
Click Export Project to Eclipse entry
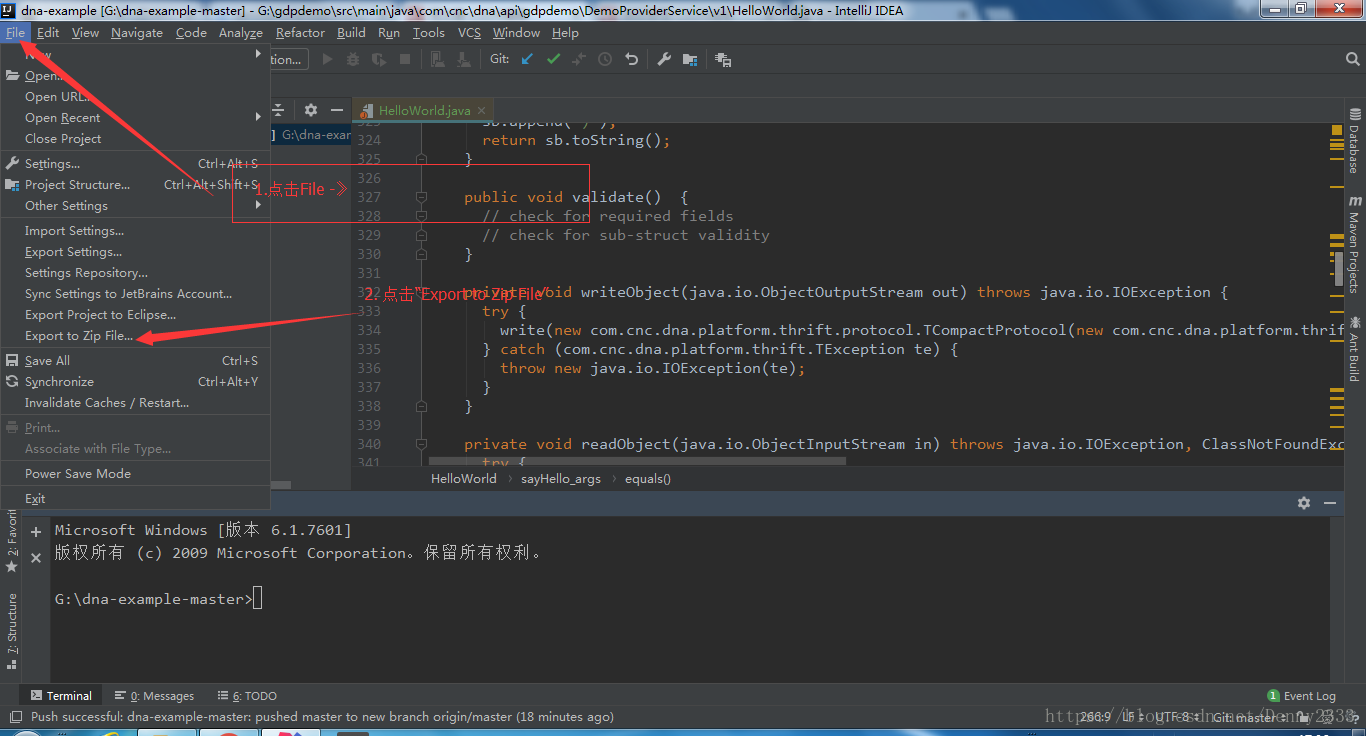(x=135, y=315)
